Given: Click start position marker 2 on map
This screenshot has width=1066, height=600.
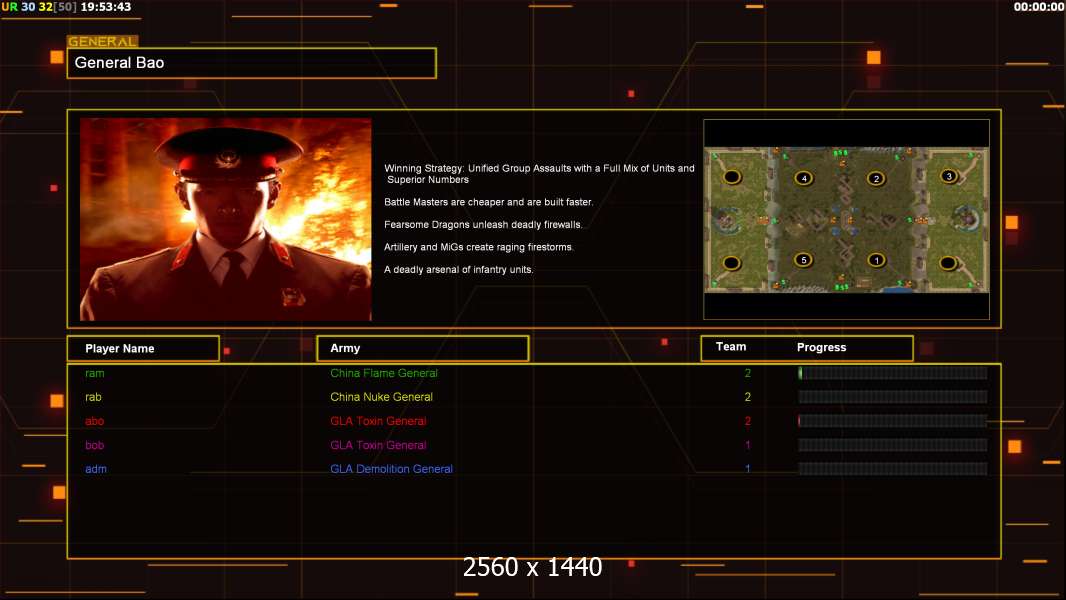Looking at the screenshot, I should click(876, 178).
